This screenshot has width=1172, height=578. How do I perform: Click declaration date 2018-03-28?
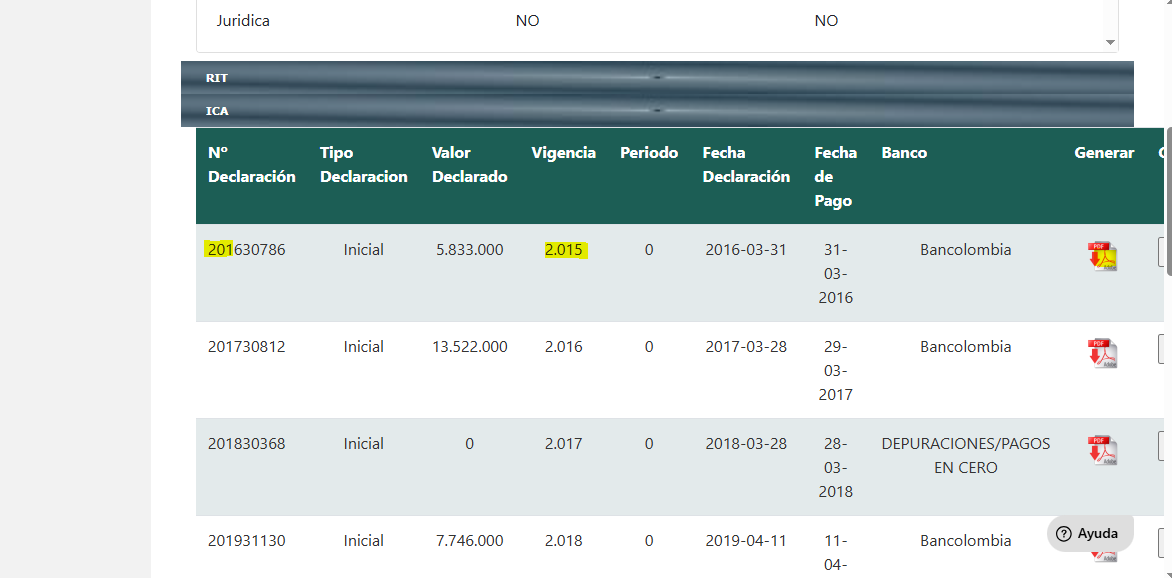(746, 444)
